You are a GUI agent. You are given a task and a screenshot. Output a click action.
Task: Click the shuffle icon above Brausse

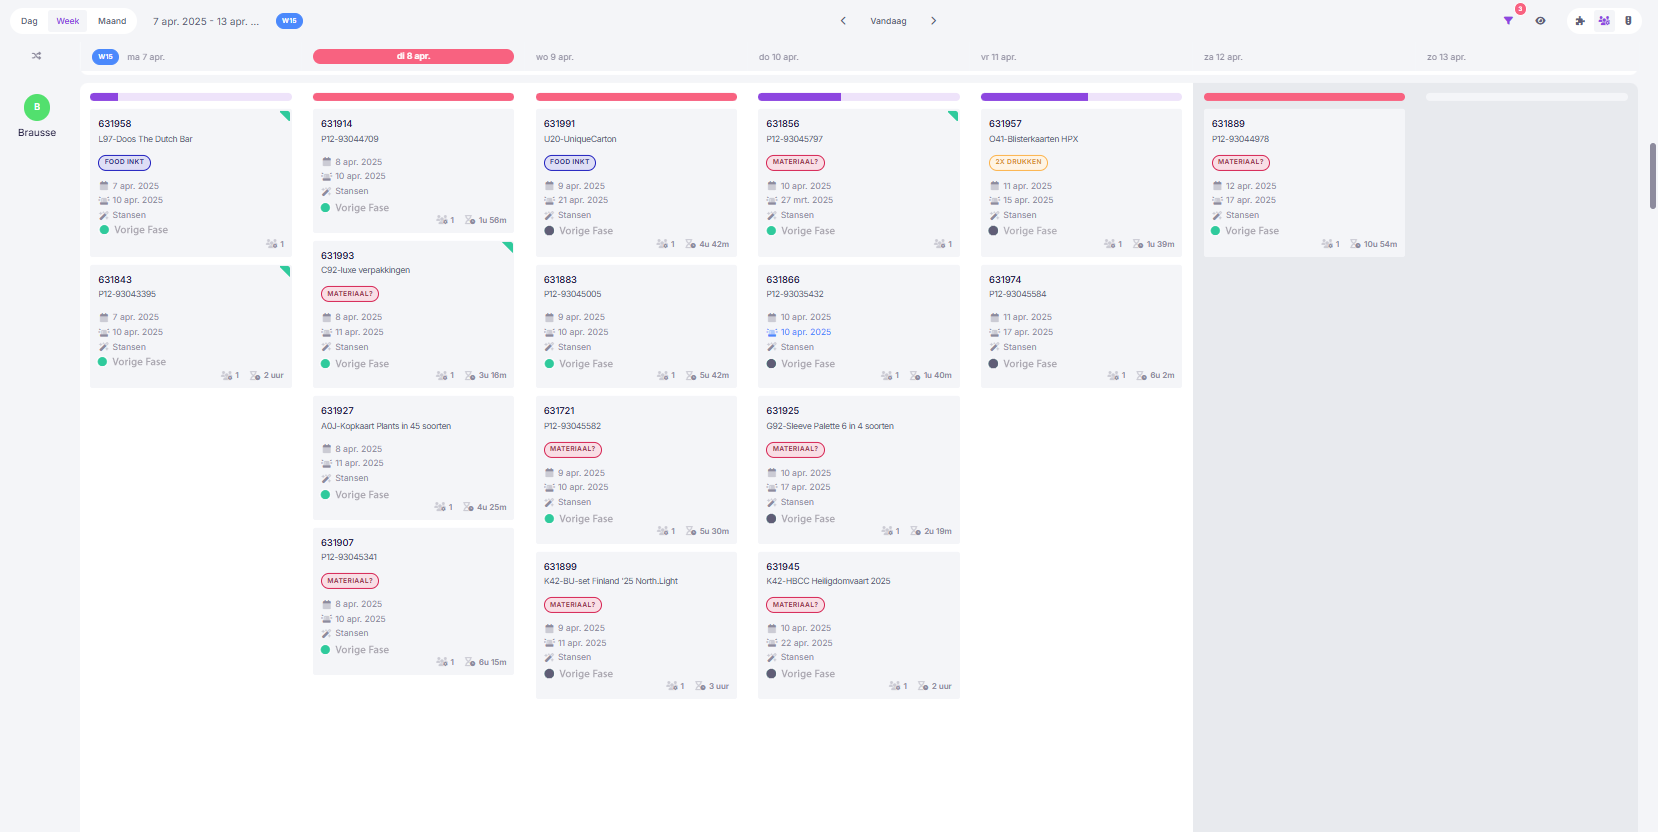pyautogui.click(x=37, y=56)
